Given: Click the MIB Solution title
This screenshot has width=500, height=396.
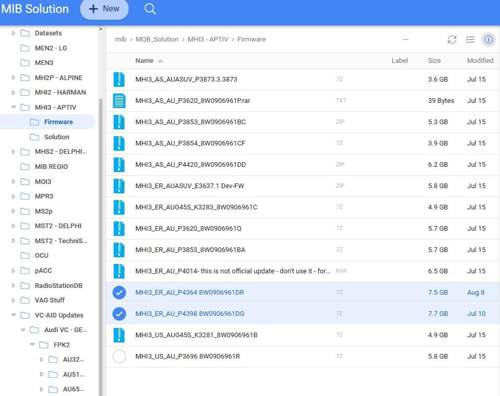Looking at the screenshot, I should (35, 9).
